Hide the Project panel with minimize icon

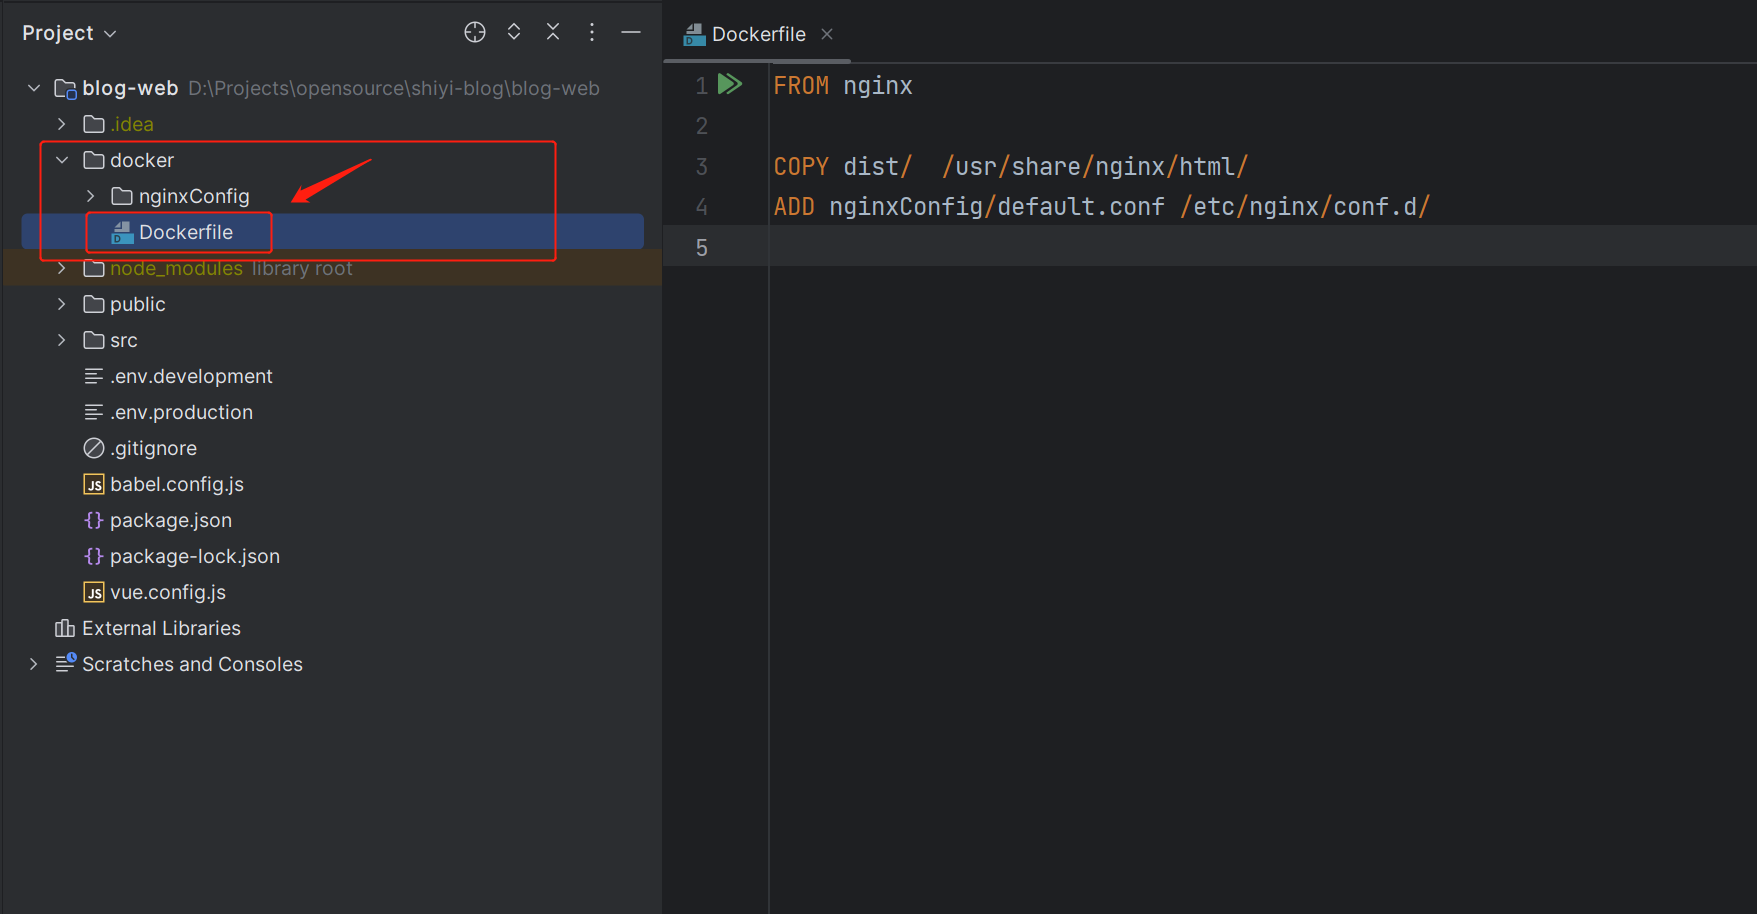point(631,32)
